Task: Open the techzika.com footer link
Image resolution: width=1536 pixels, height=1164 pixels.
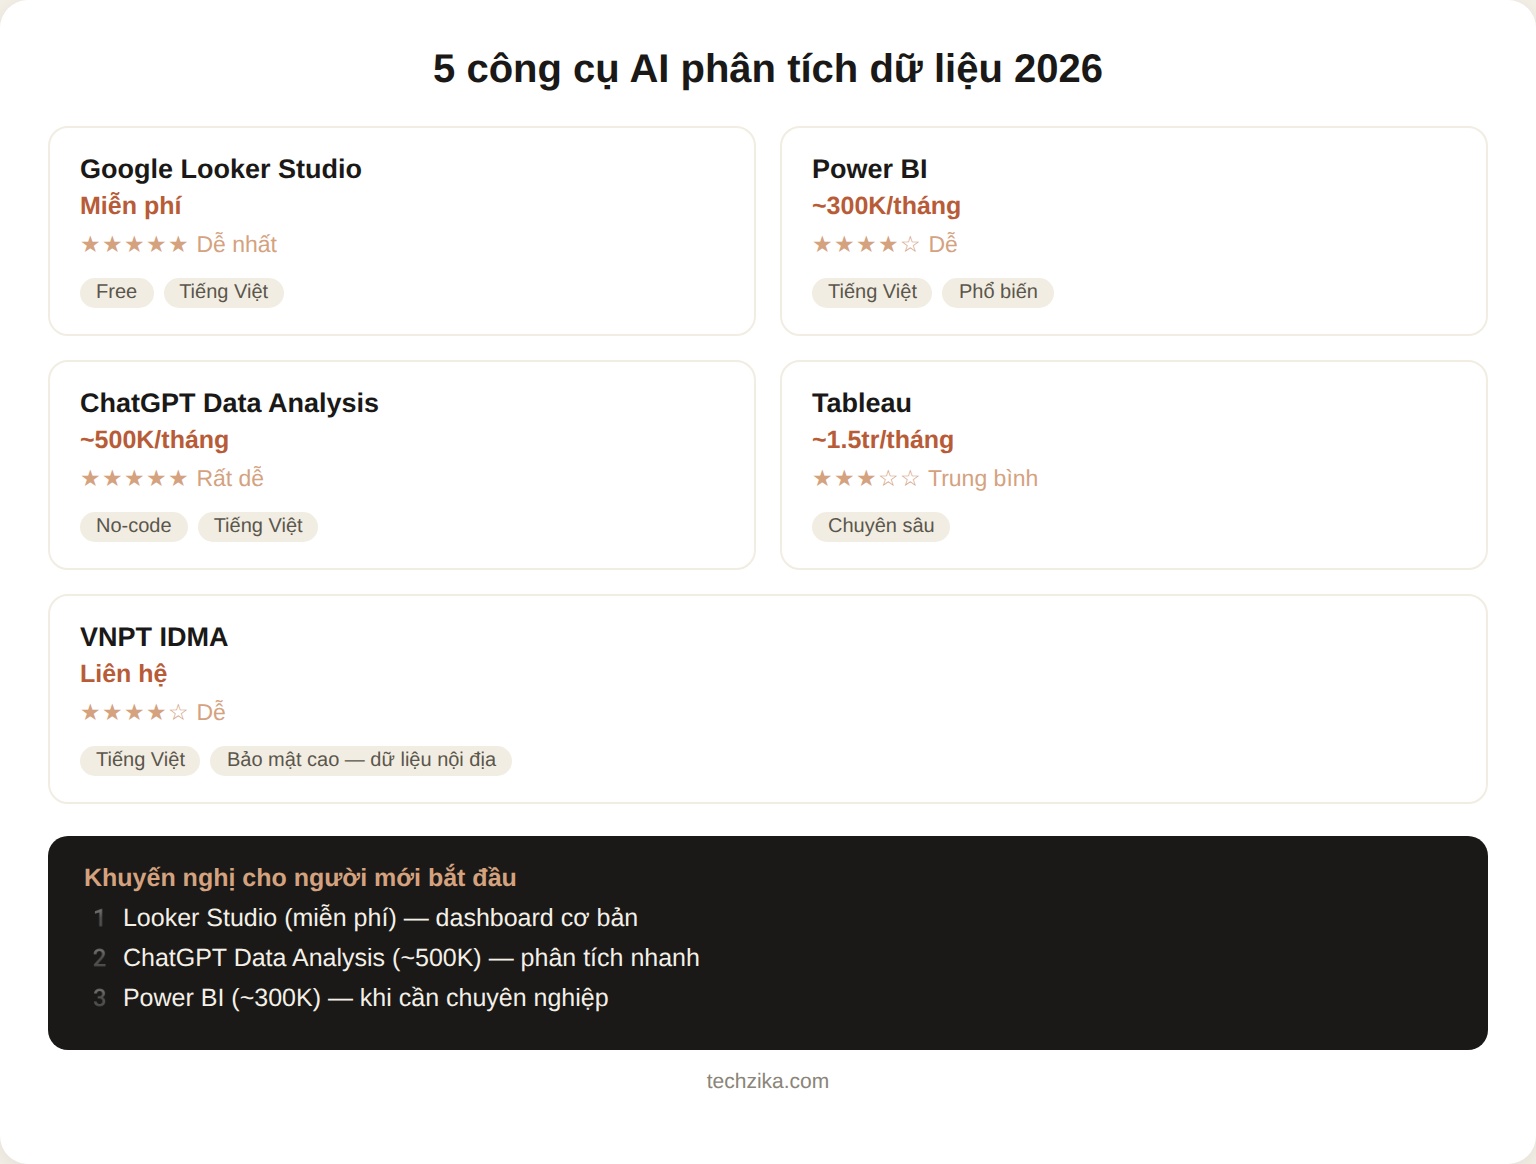Action: (768, 1081)
